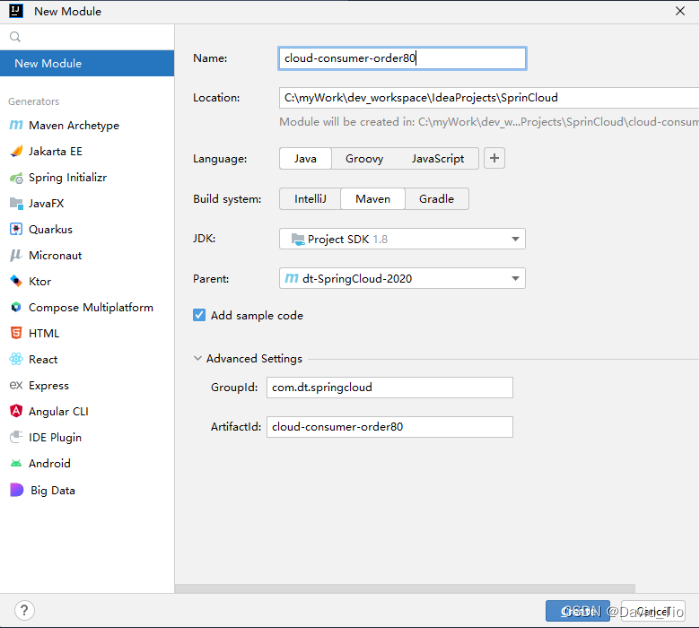Select the JavaFX generator icon
The height and width of the screenshot is (628, 699).
coord(16,204)
